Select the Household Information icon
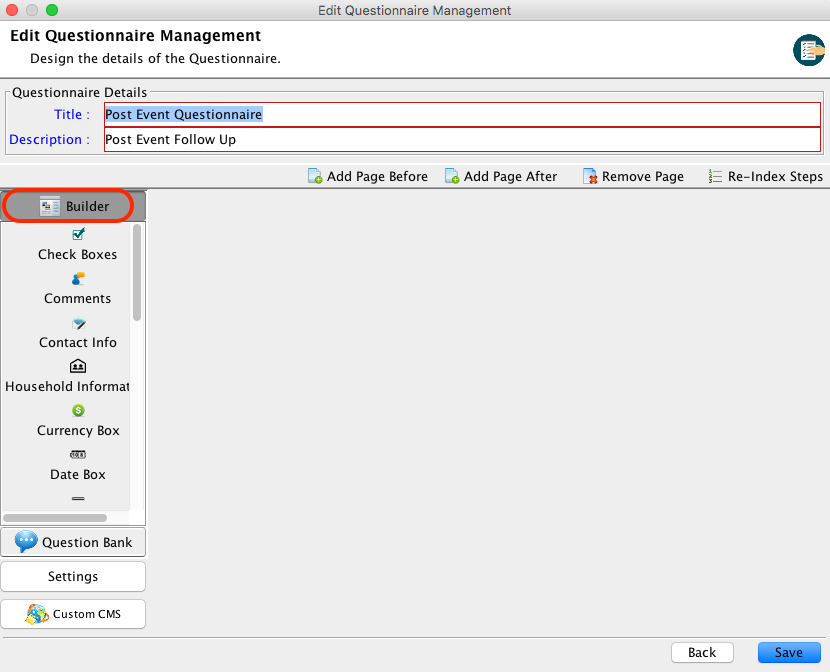 [x=78, y=366]
